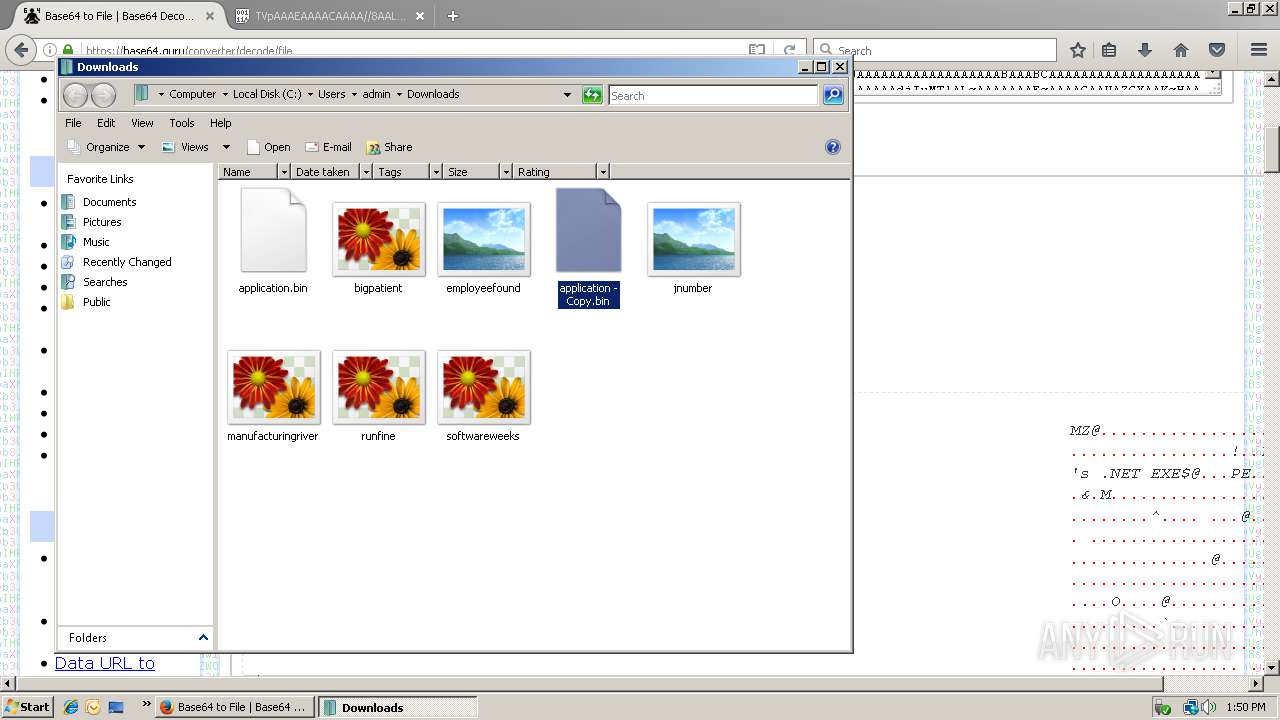
Task: Select the manufacturingriver image file
Action: [x=273, y=387]
